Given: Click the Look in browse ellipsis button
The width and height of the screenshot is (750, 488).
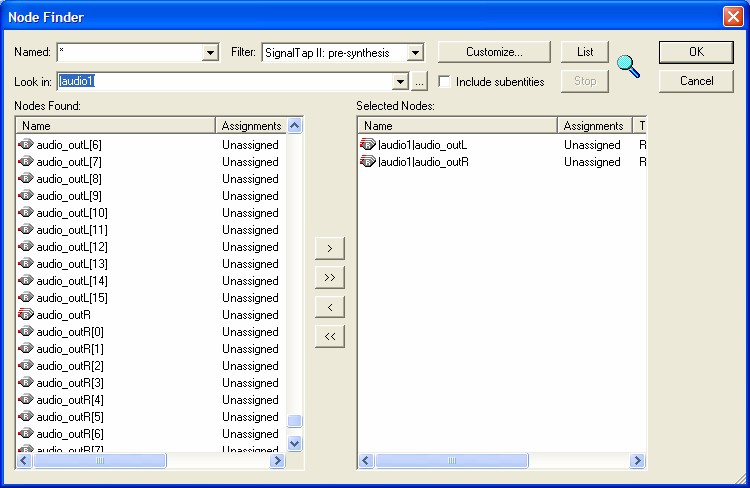Looking at the screenshot, I should tap(420, 82).
